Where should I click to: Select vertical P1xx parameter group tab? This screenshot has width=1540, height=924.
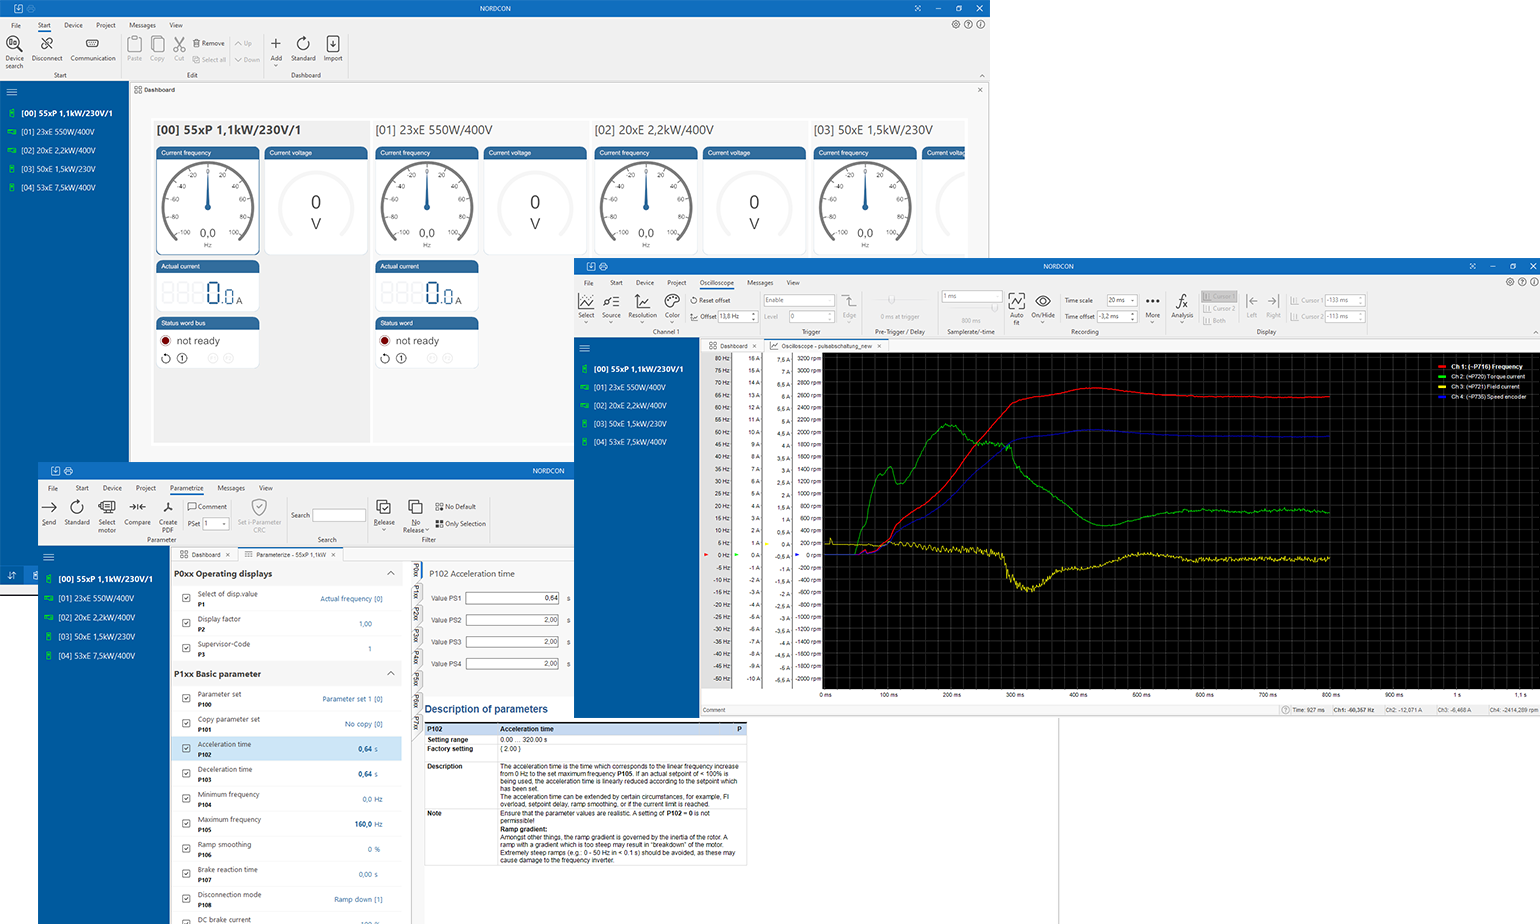417,592
